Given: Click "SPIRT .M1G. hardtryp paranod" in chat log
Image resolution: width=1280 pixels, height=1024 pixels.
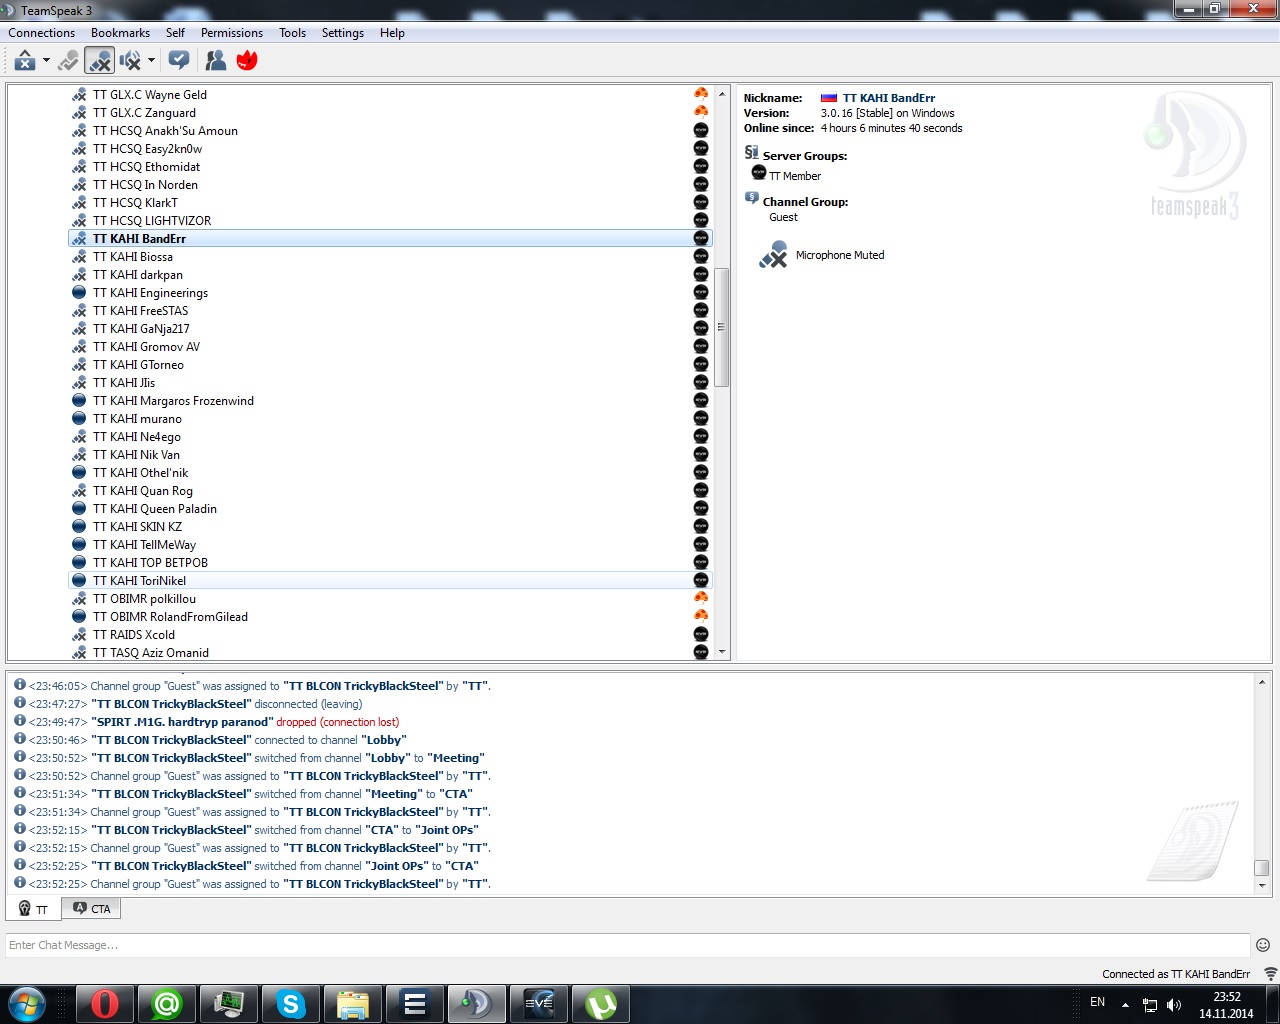Looking at the screenshot, I should click(181, 722).
